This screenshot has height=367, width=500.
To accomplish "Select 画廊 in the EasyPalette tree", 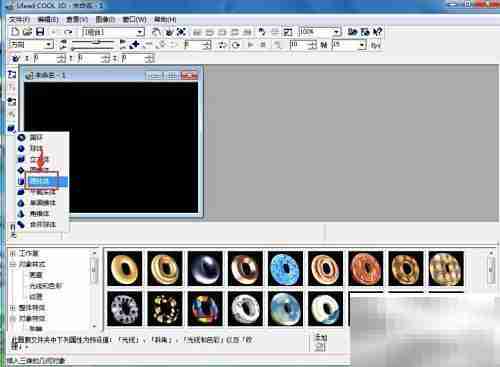I will [x=36, y=275].
